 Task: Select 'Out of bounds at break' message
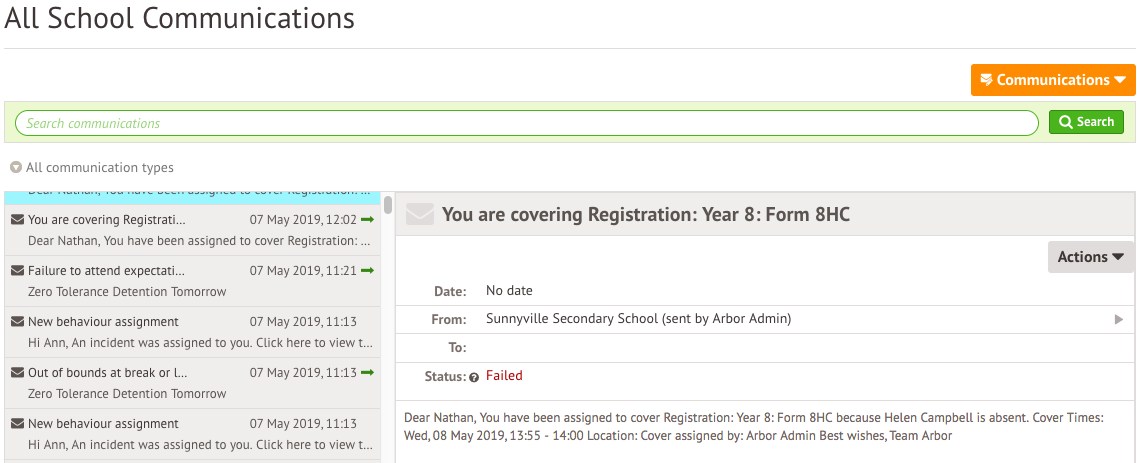click(x=193, y=383)
